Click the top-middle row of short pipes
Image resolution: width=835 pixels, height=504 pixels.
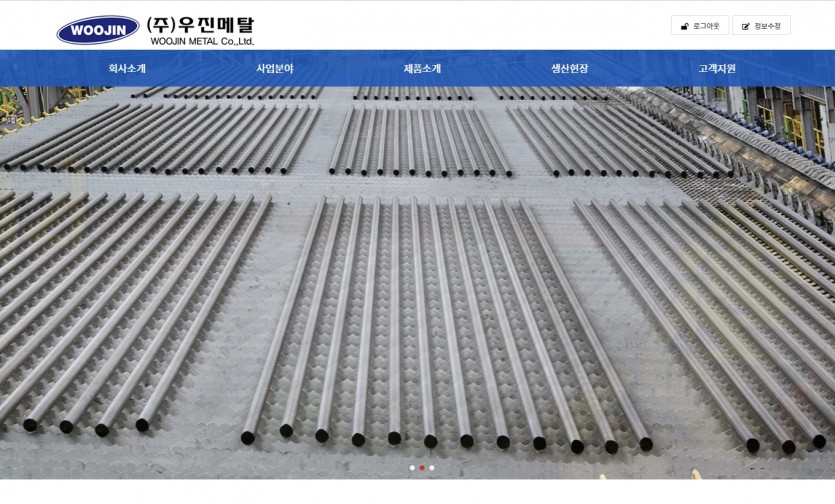(413, 93)
